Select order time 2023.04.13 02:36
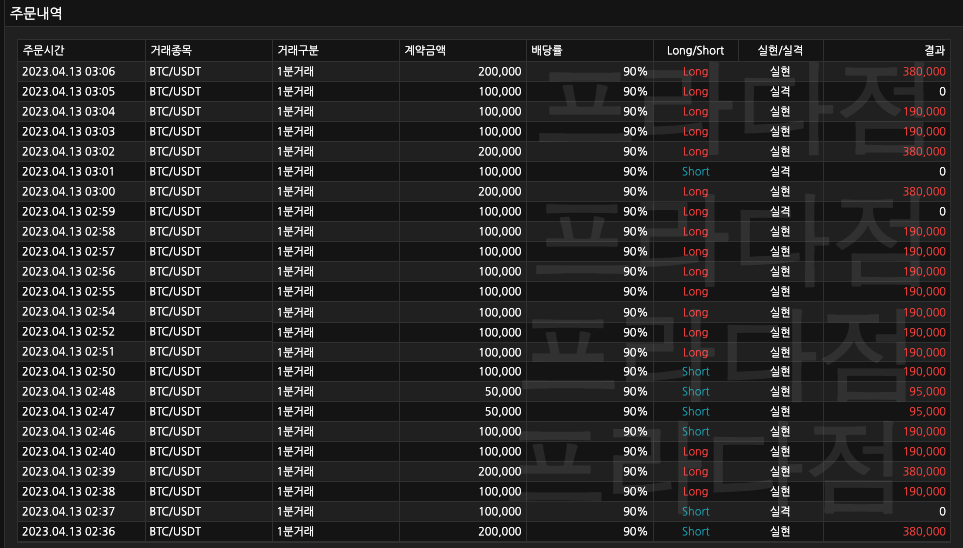The image size is (963, 548). 69,531
